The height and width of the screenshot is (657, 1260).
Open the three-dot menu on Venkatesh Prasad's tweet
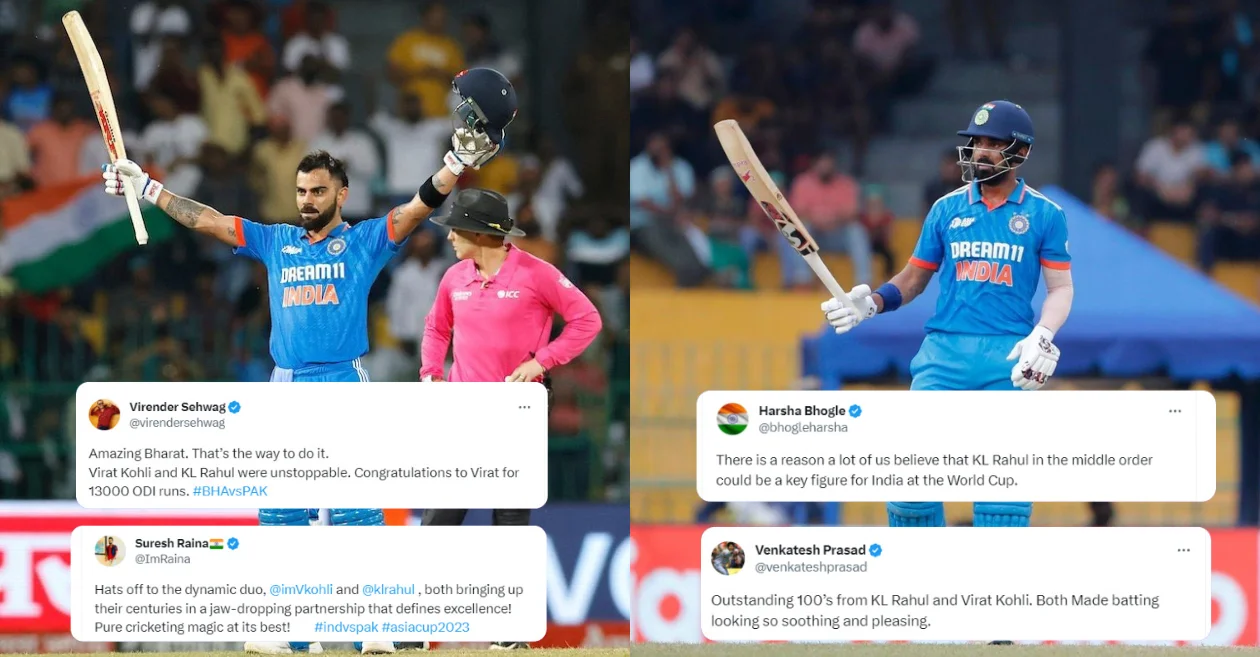click(x=1184, y=550)
